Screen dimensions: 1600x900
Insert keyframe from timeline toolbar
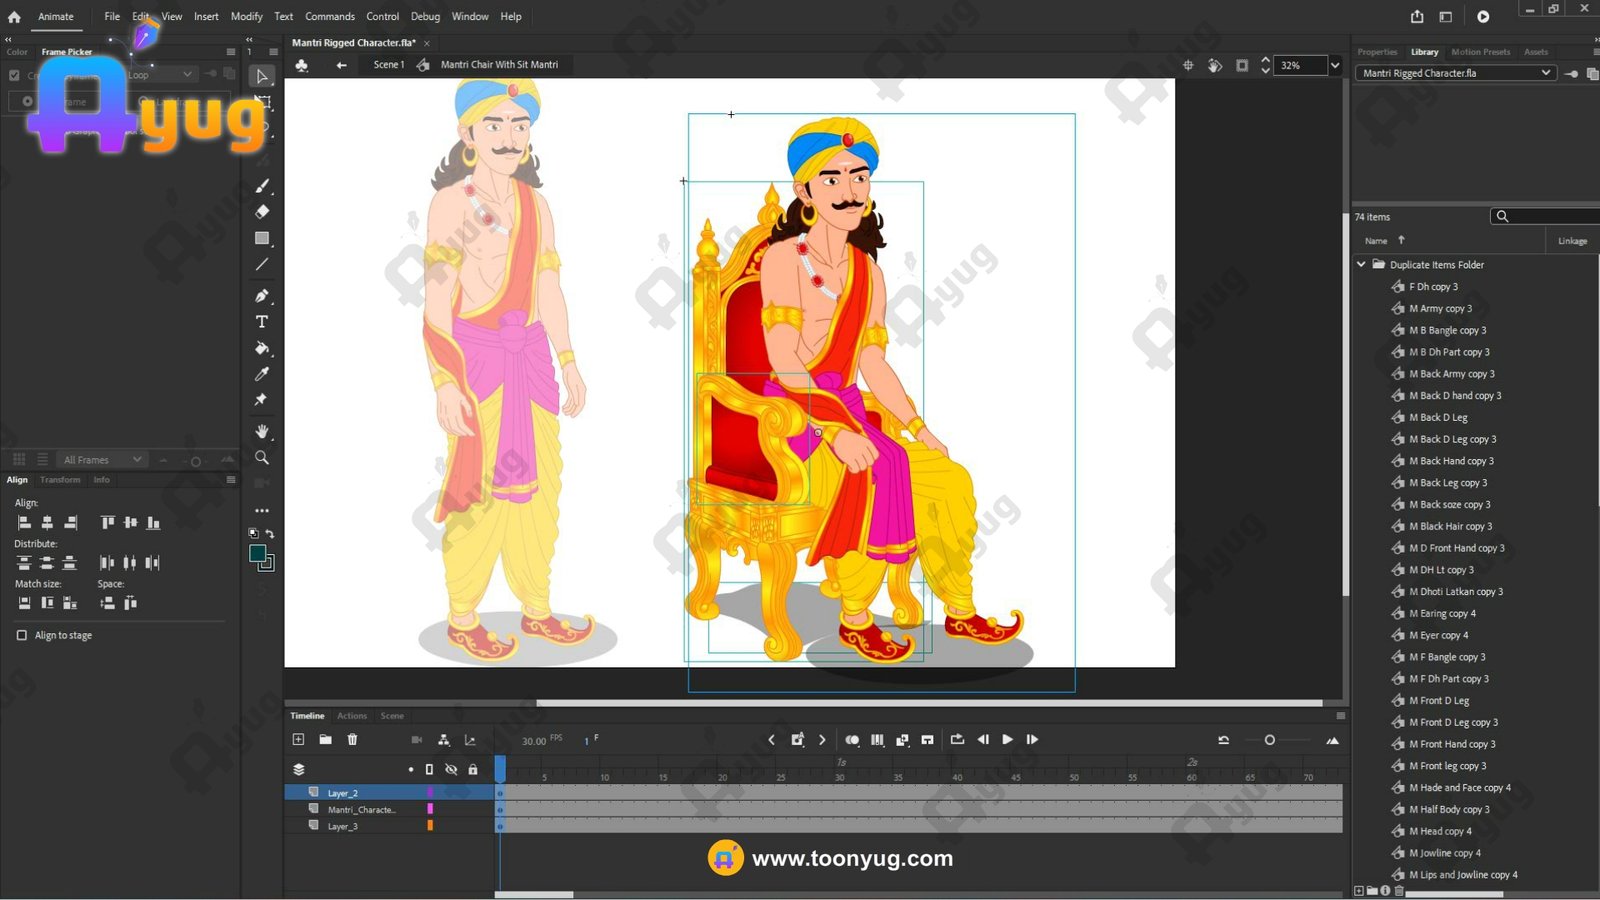point(797,740)
